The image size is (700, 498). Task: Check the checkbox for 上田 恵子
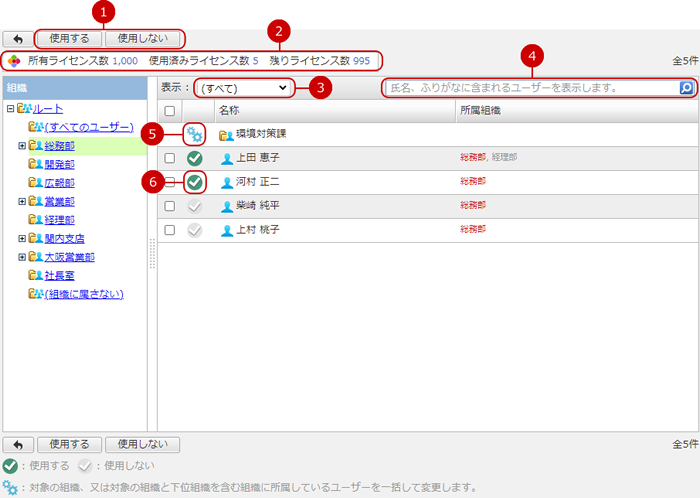(x=170, y=158)
